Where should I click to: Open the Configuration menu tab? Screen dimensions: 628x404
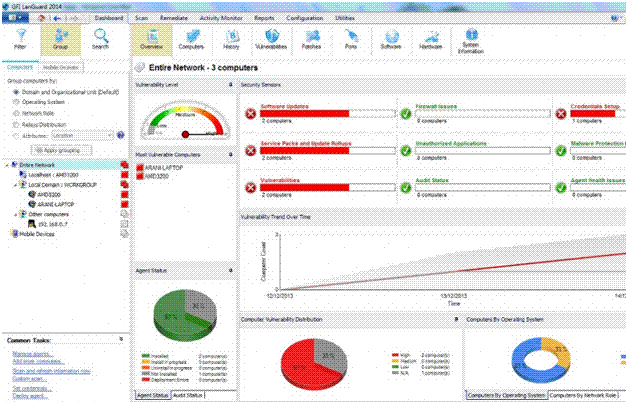tap(305, 18)
